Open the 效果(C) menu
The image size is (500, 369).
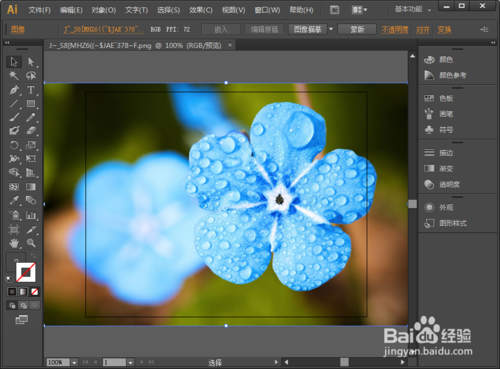[201, 10]
